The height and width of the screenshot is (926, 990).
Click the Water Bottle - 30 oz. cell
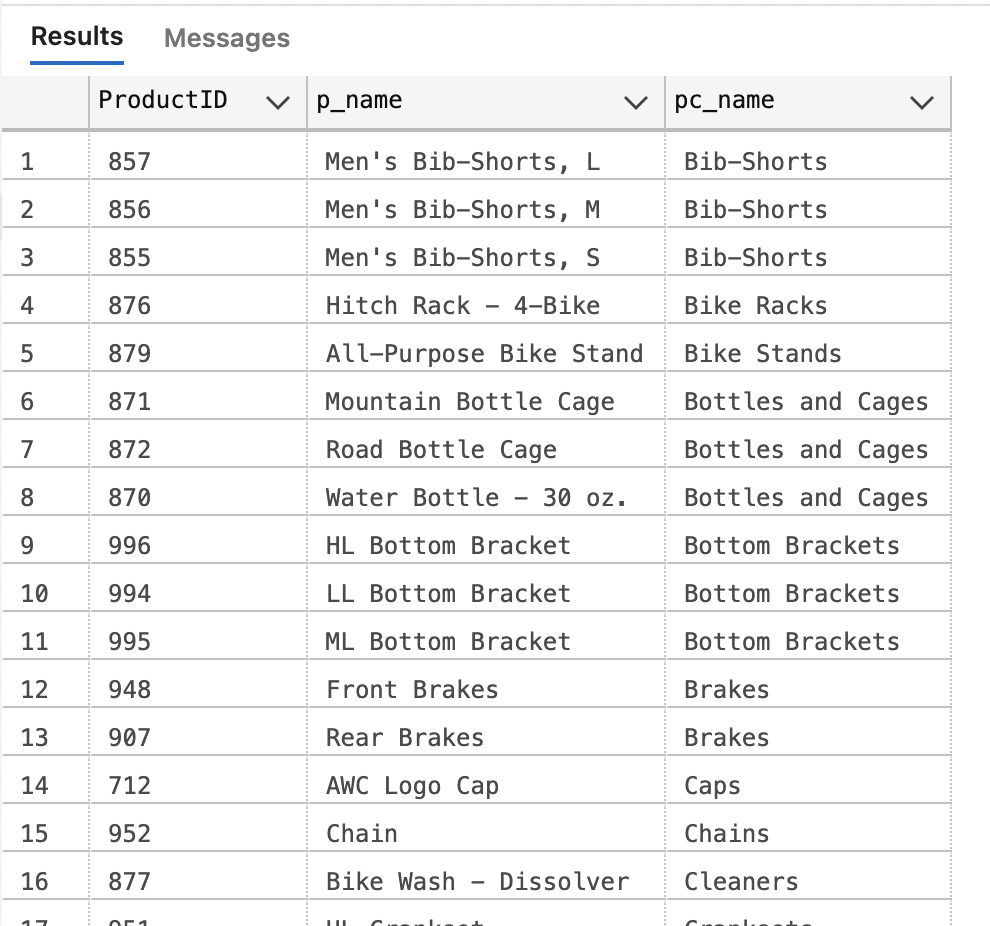click(486, 497)
